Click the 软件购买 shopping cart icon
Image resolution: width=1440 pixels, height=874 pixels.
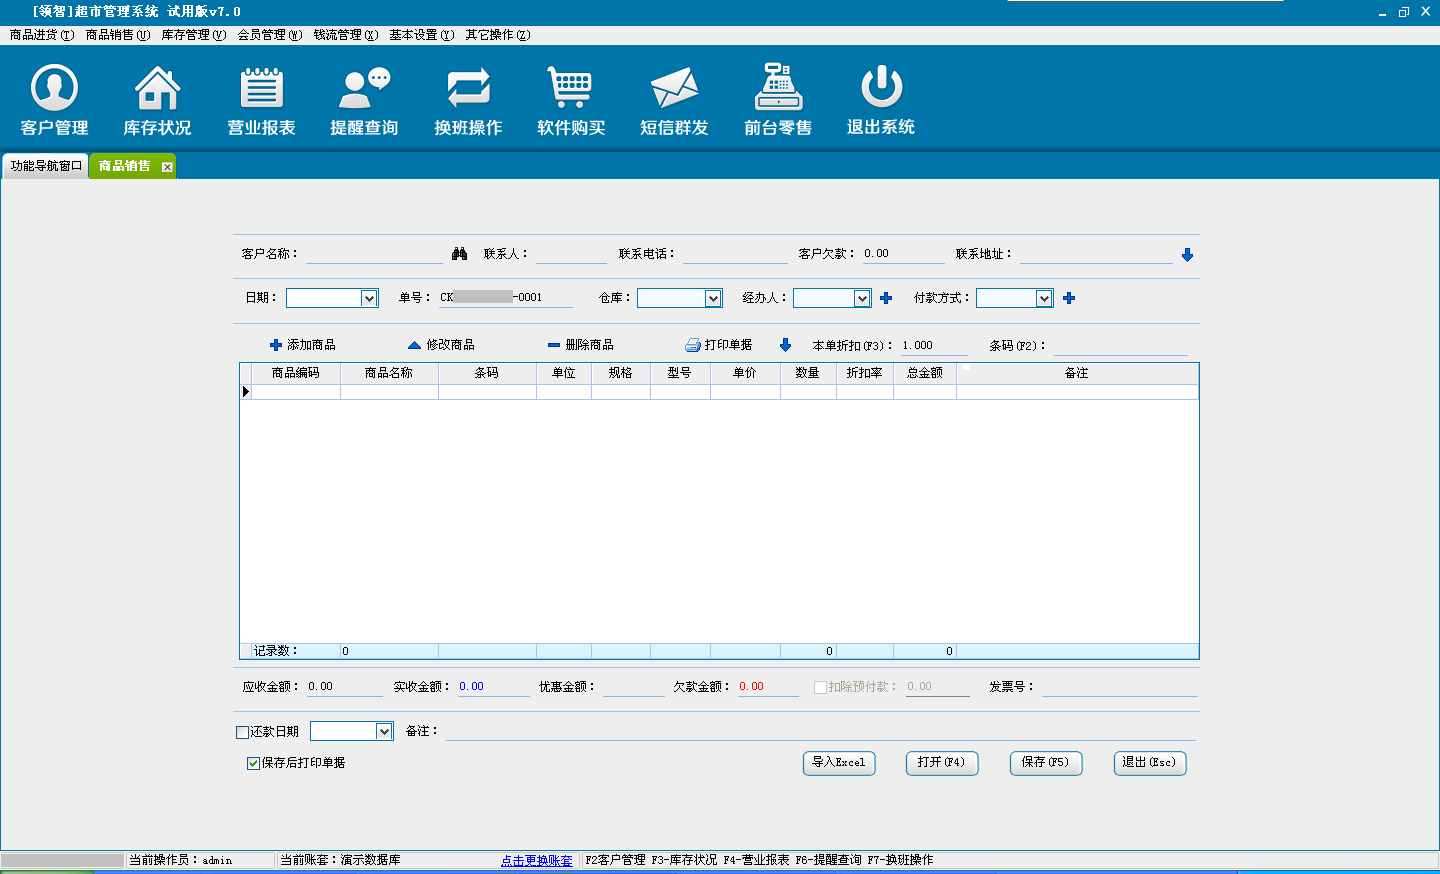pyautogui.click(x=571, y=89)
